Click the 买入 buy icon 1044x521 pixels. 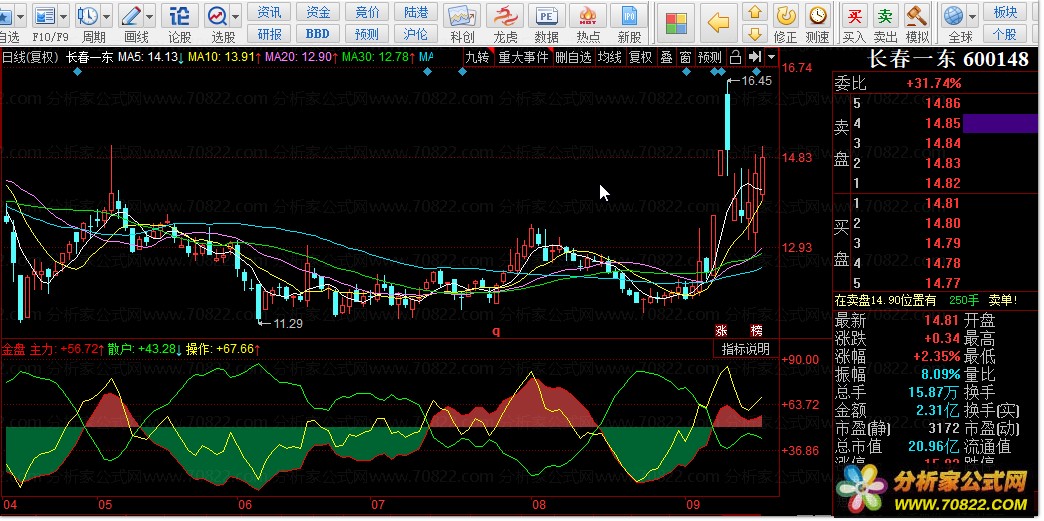854,15
